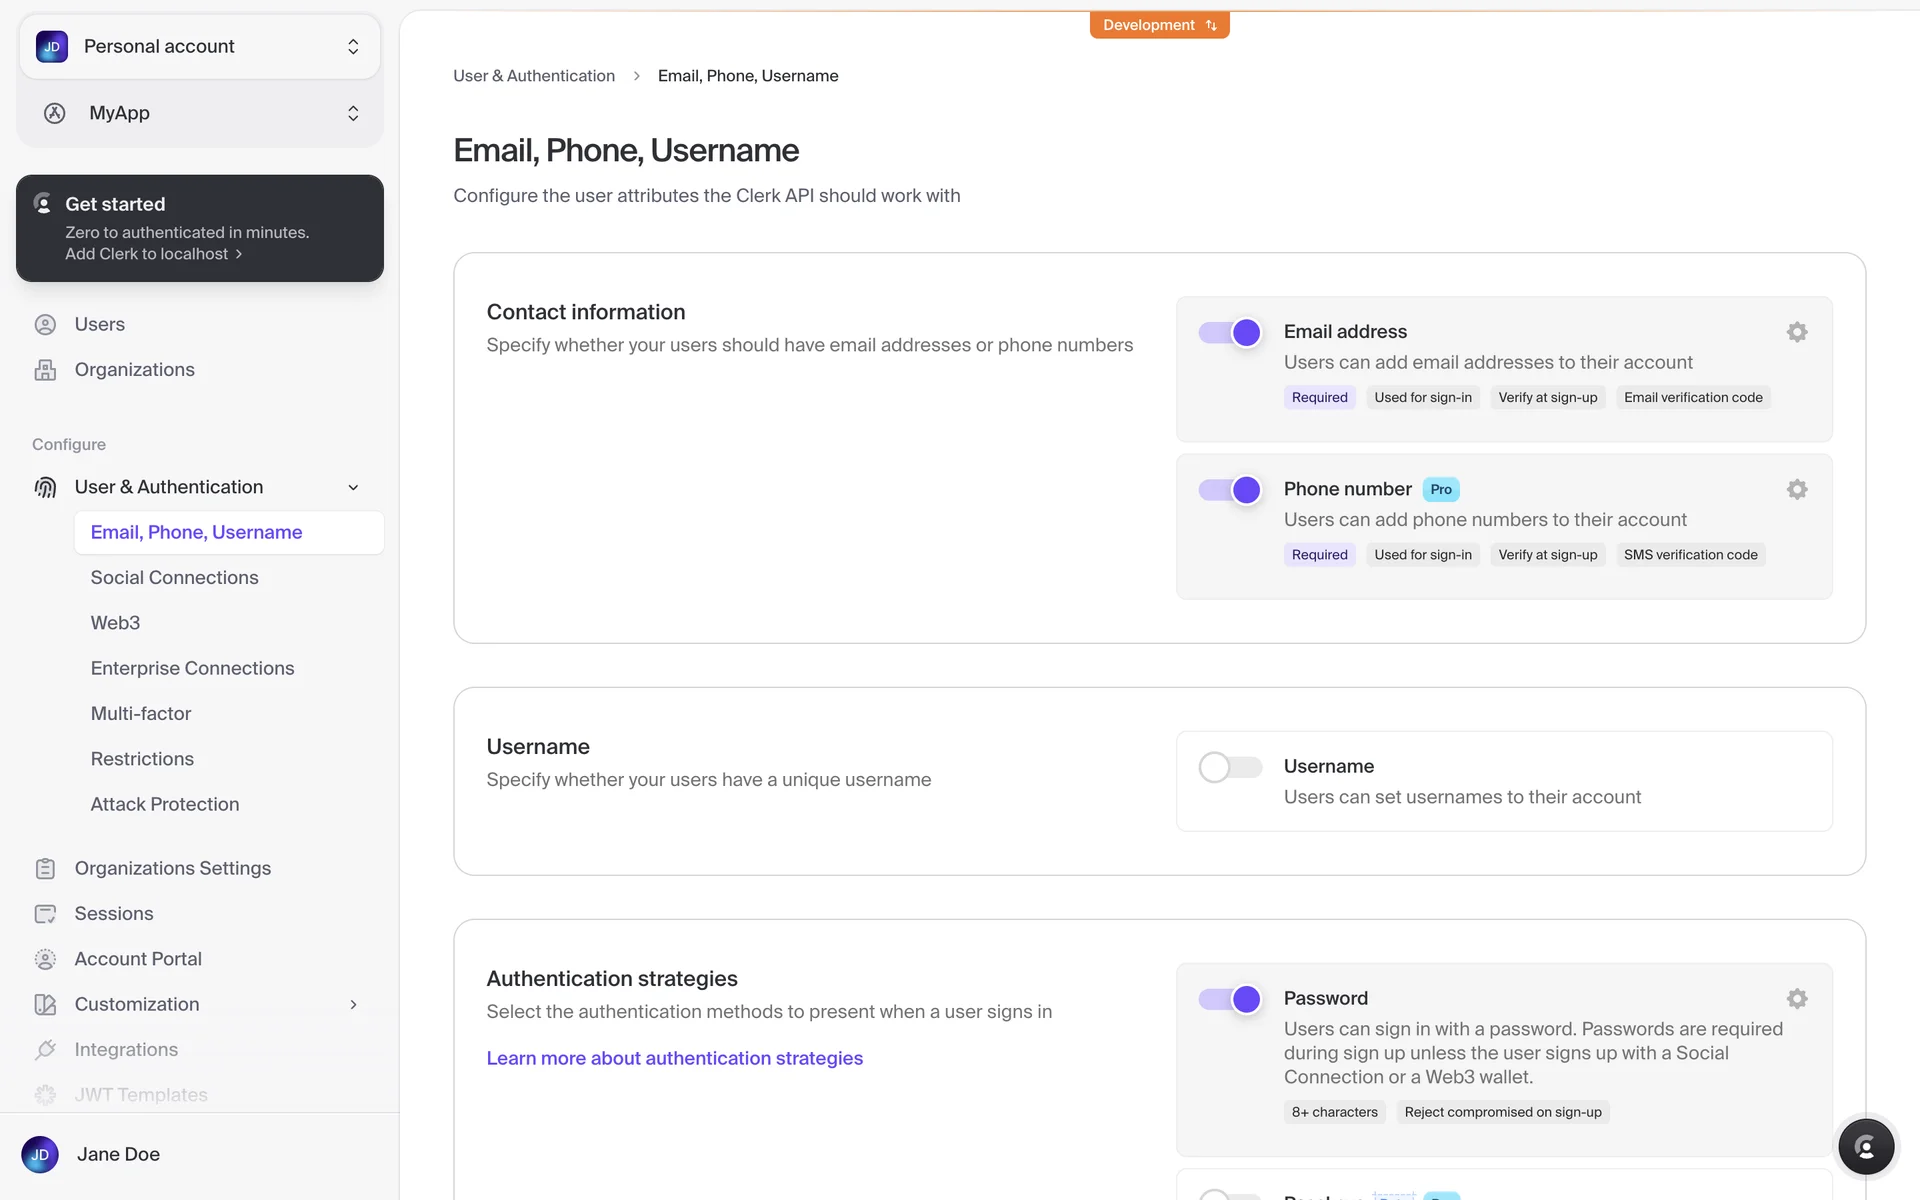Open Password settings gear icon
This screenshot has width=1920, height=1200.
click(1797, 998)
